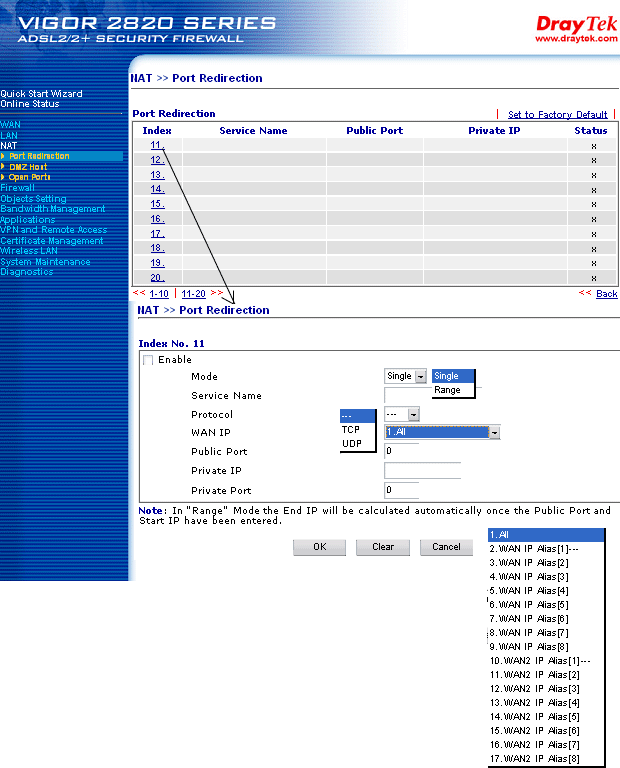620x768 pixels.
Task: Click the Private IP input field
Action: tap(423, 471)
